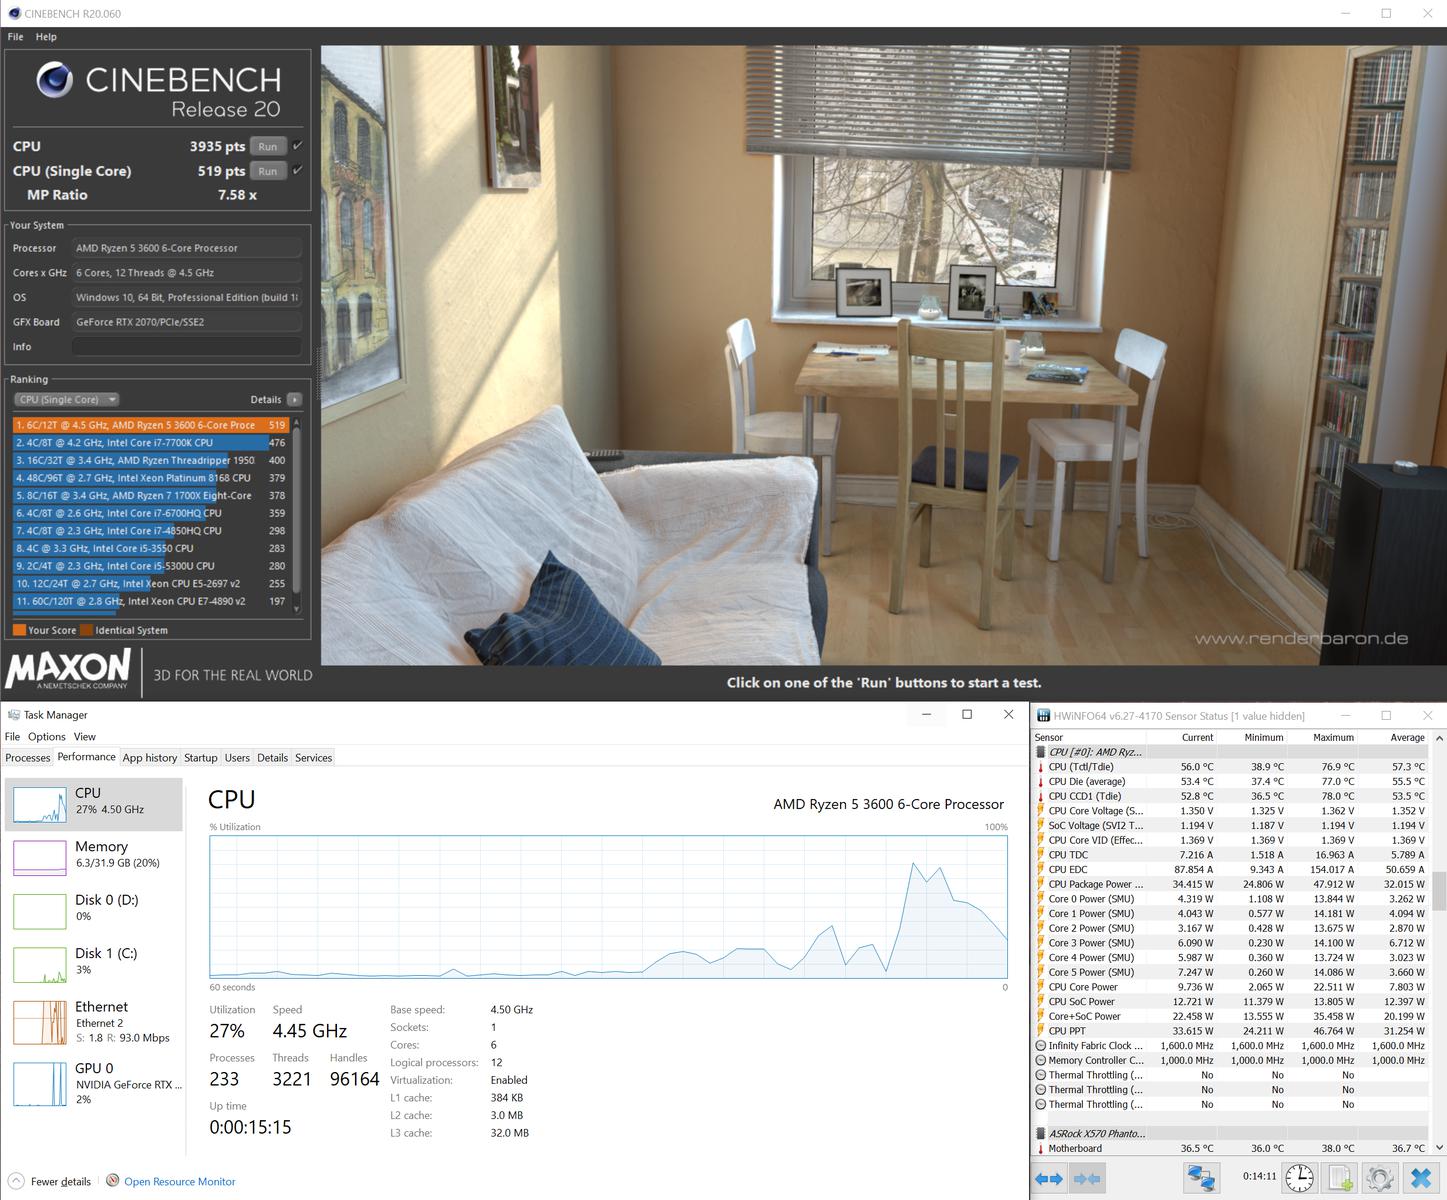Viewport: 1447px width, 1200px height.
Task: Select ranking entry Ryzen 5 3600 score 519
Action: [x=151, y=425]
